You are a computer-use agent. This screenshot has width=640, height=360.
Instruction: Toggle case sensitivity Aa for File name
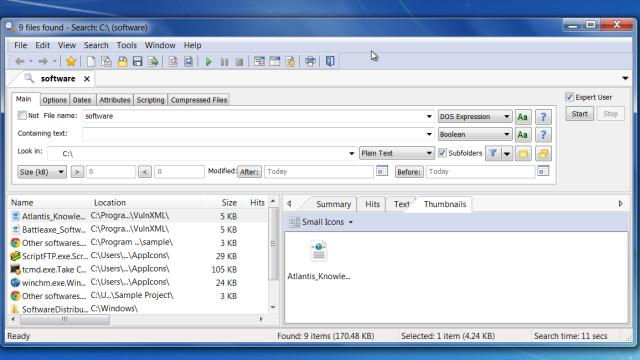click(x=523, y=117)
